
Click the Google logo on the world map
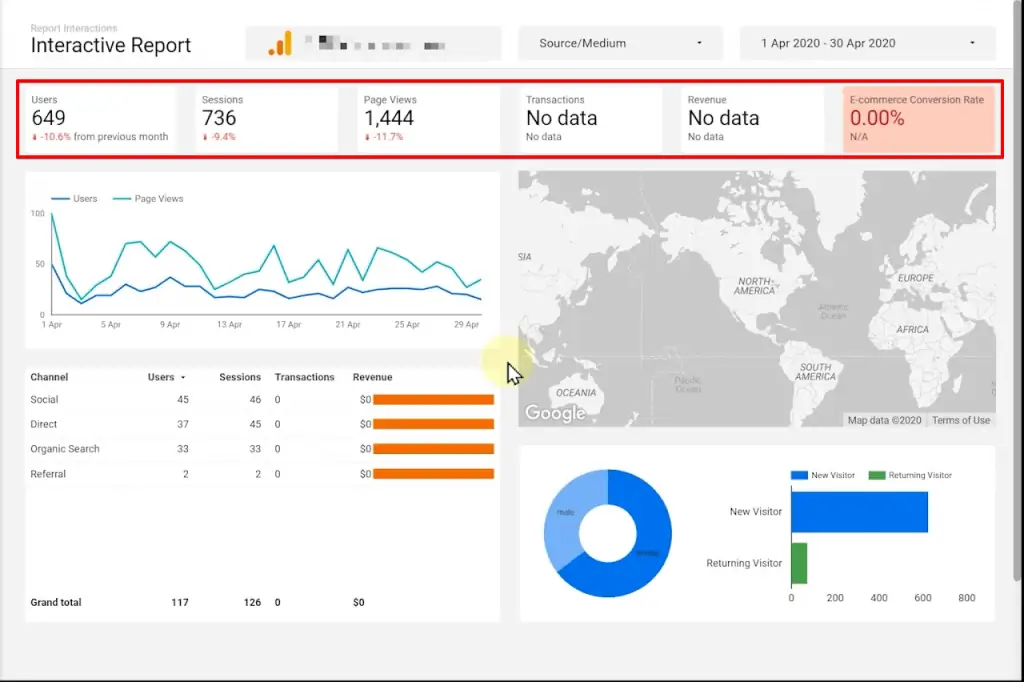click(x=556, y=412)
